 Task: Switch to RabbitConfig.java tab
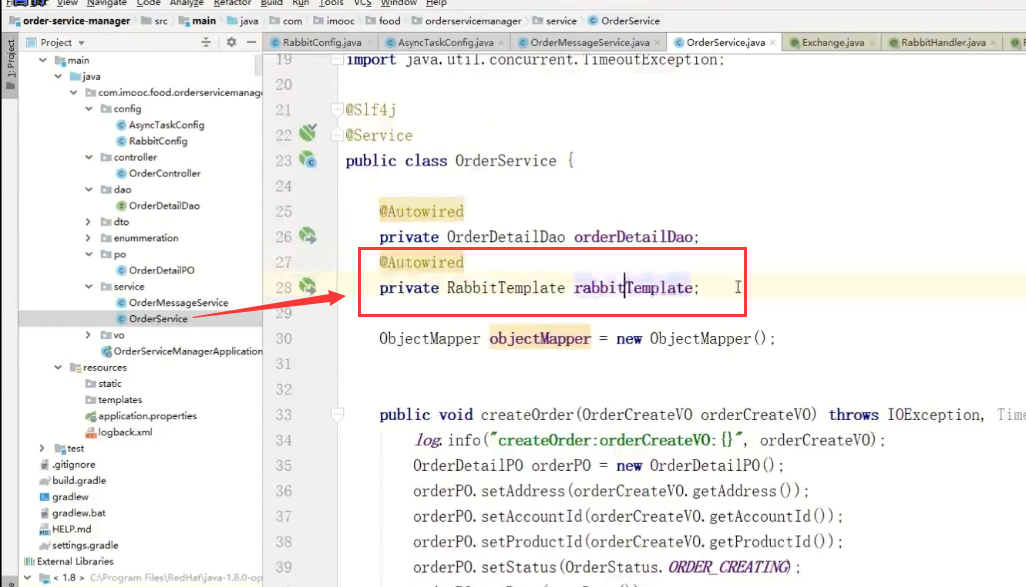pos(321,43)
